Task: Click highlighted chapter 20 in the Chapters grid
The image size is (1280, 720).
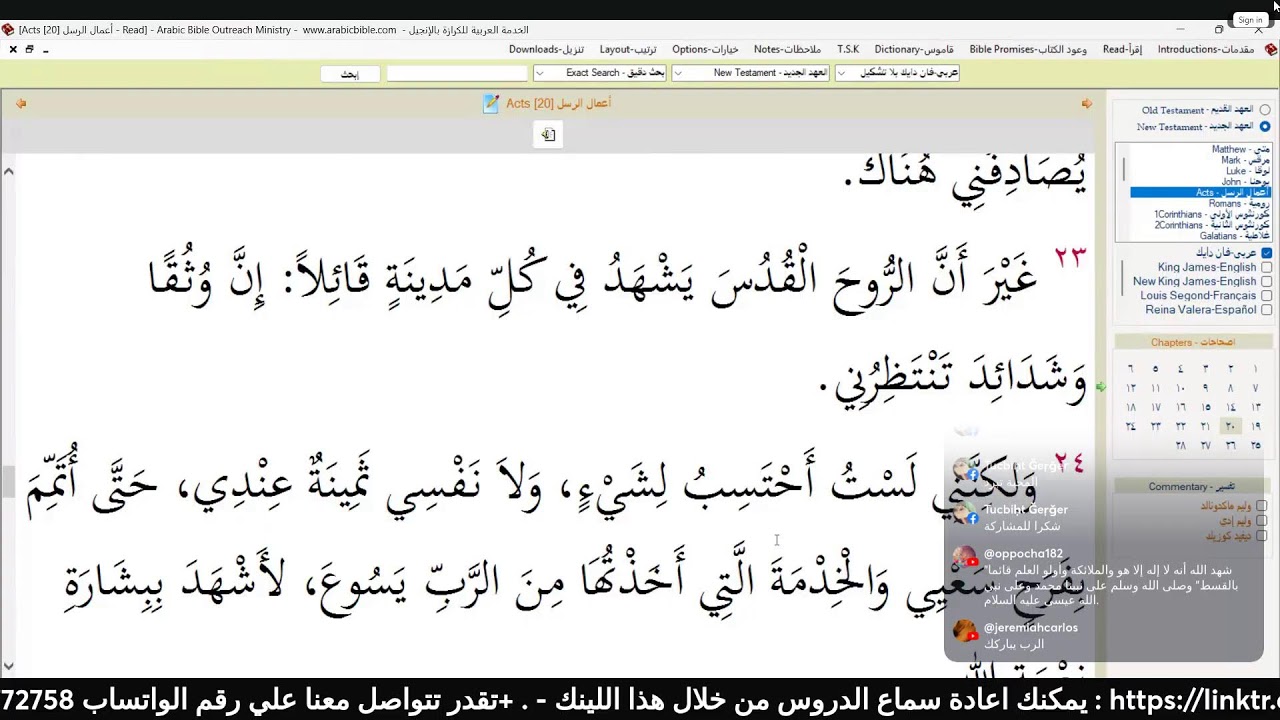Action: (1231, 426)
